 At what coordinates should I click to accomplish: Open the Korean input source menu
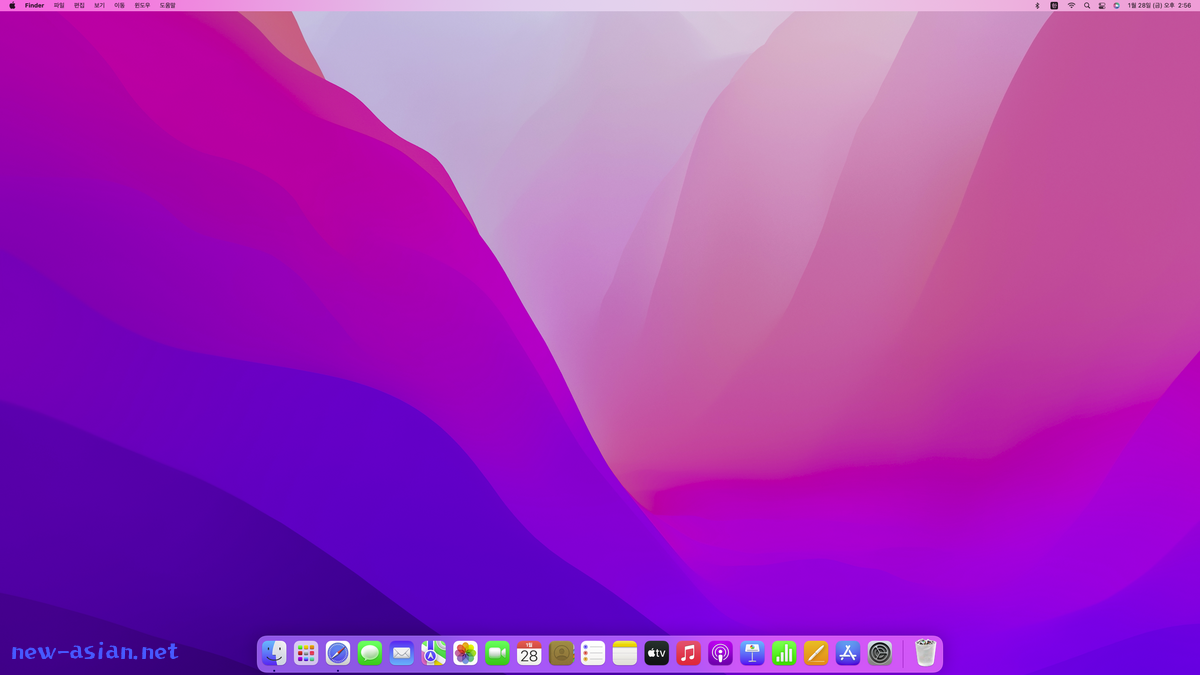[1054, 5]
